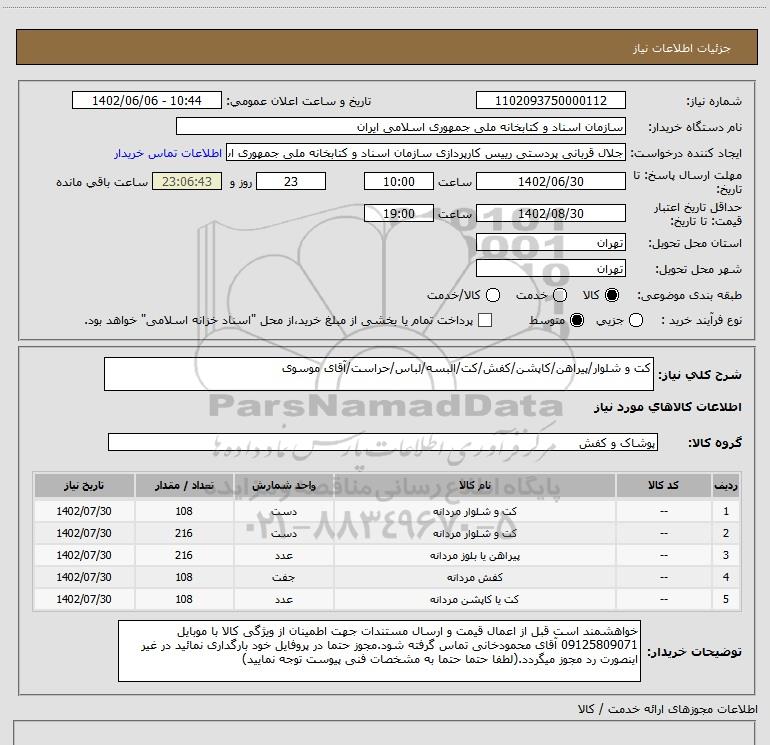Click remaining days field showing 23
Screen dimensions: 770x745
[x=291, y=181]
